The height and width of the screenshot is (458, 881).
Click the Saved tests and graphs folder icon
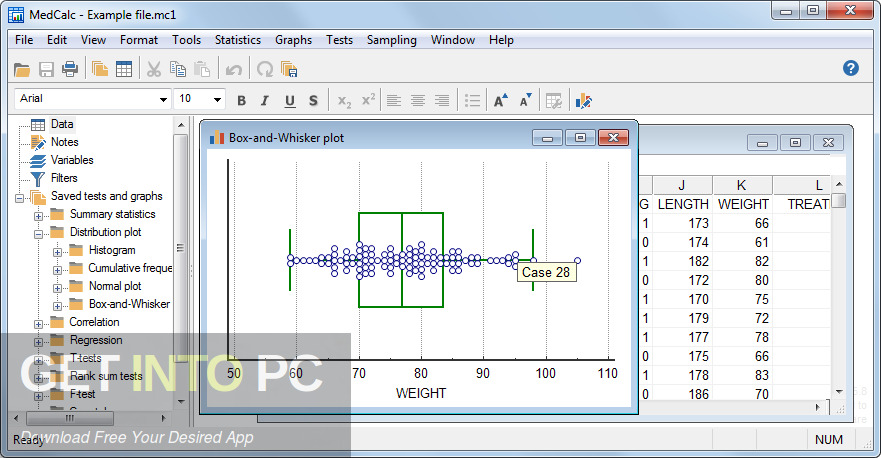(x=38, y=197)
